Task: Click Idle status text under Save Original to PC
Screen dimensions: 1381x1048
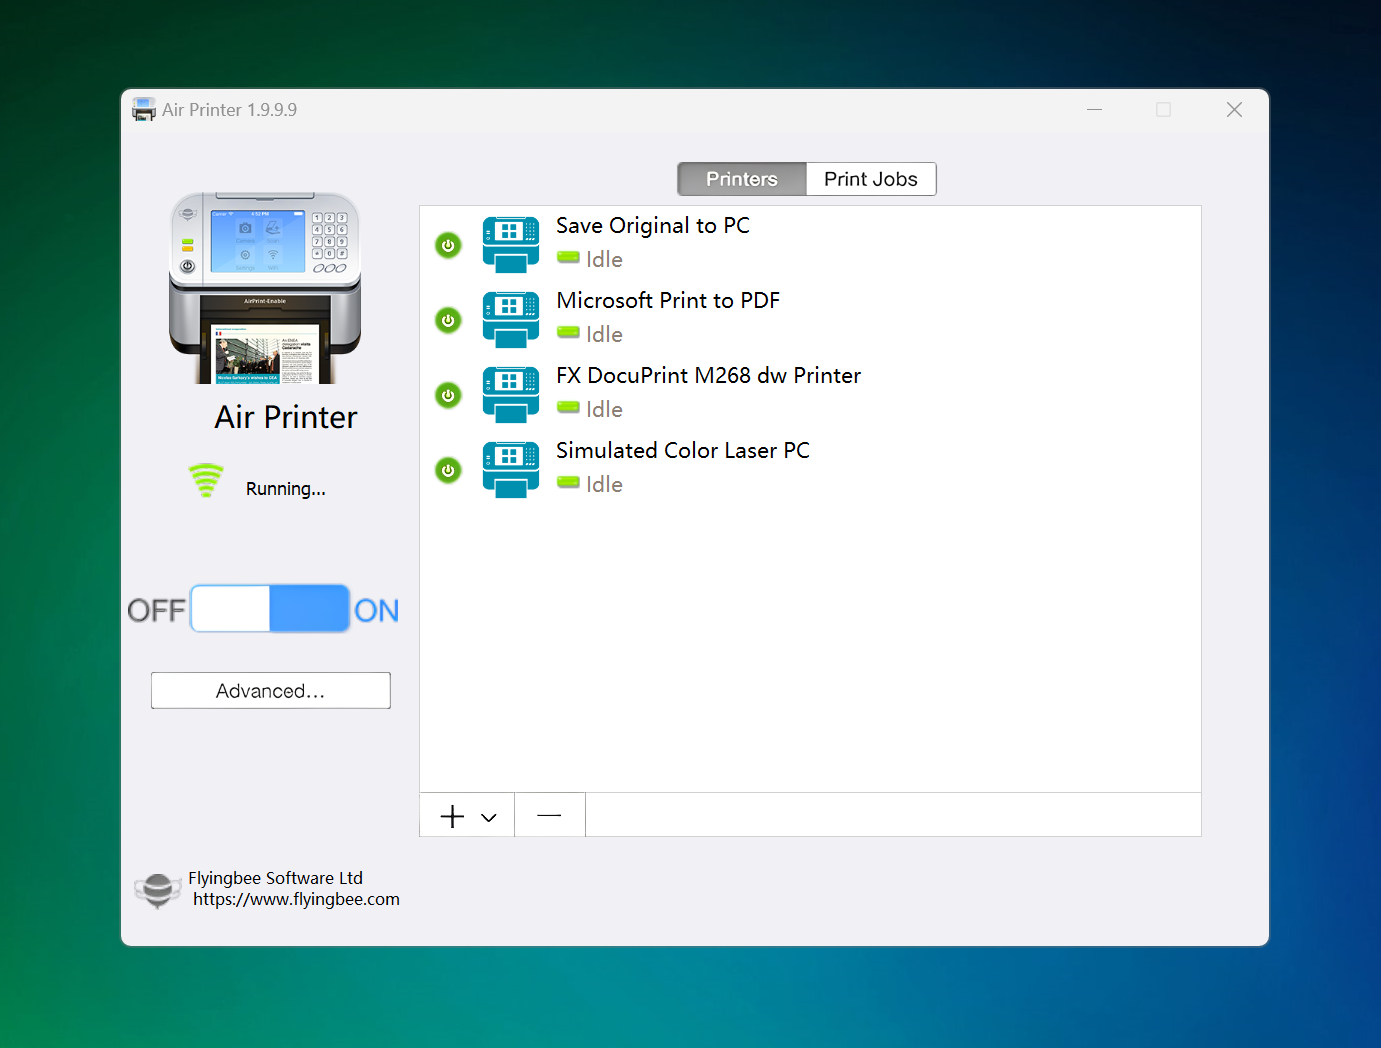Action: [604, 260]
